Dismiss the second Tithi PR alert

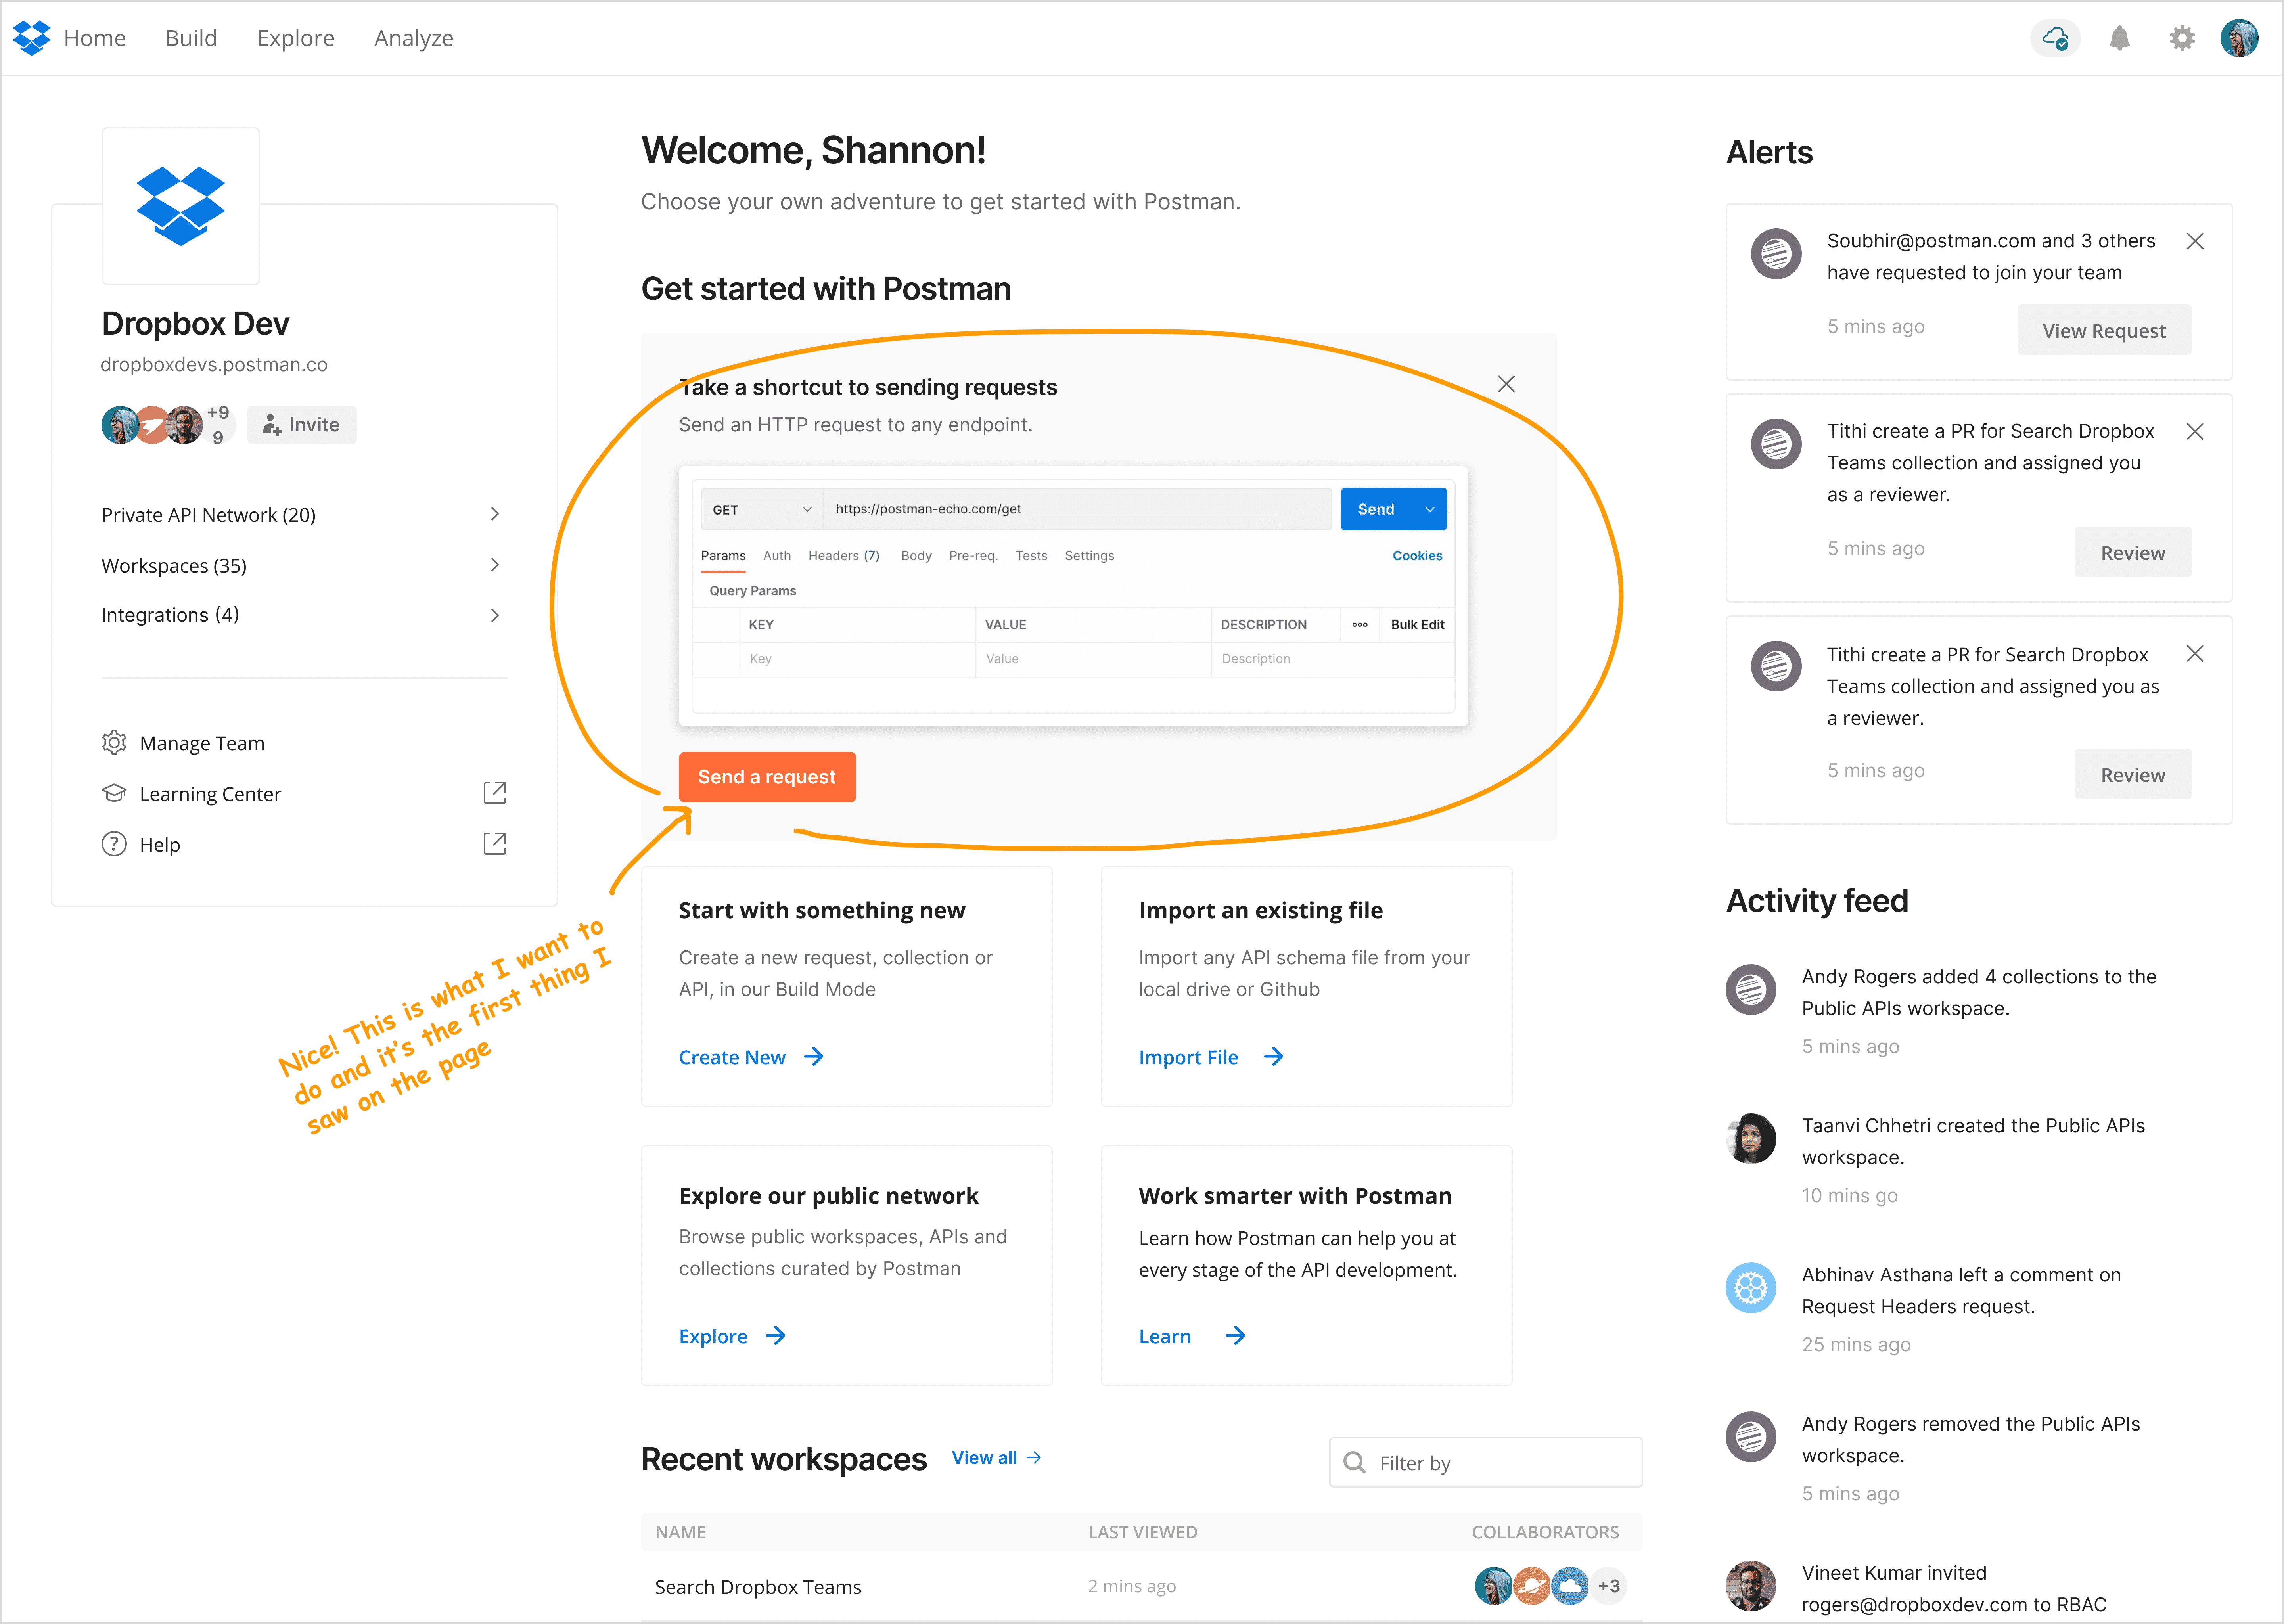(x=2195, y=653)
